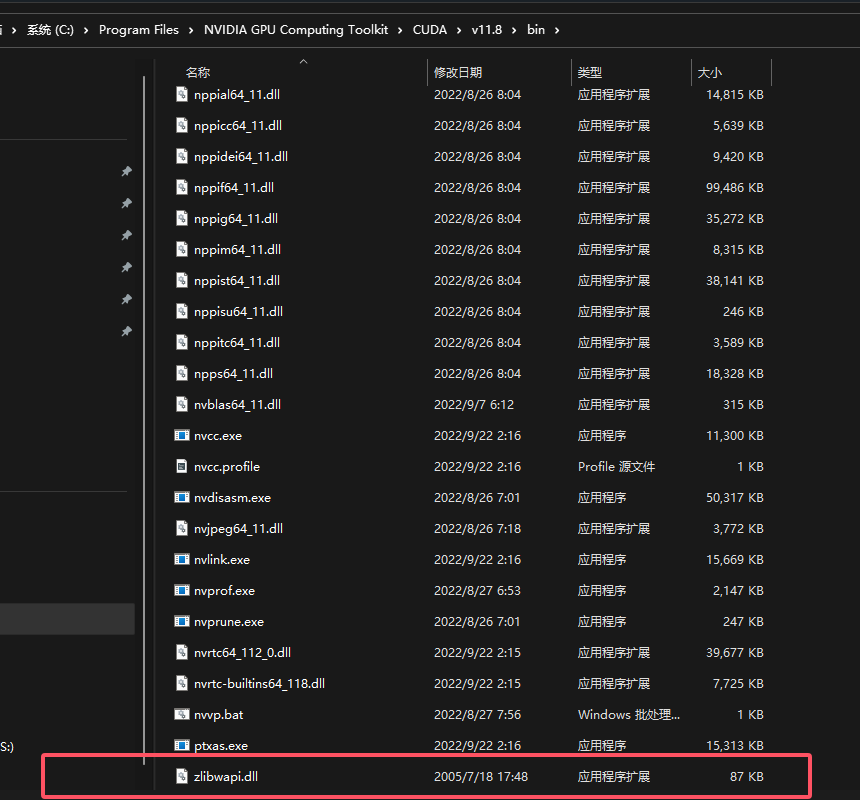Select the zlibwapi.dll file name
This screenshot has width=860, height=800.
click(226, 776)
